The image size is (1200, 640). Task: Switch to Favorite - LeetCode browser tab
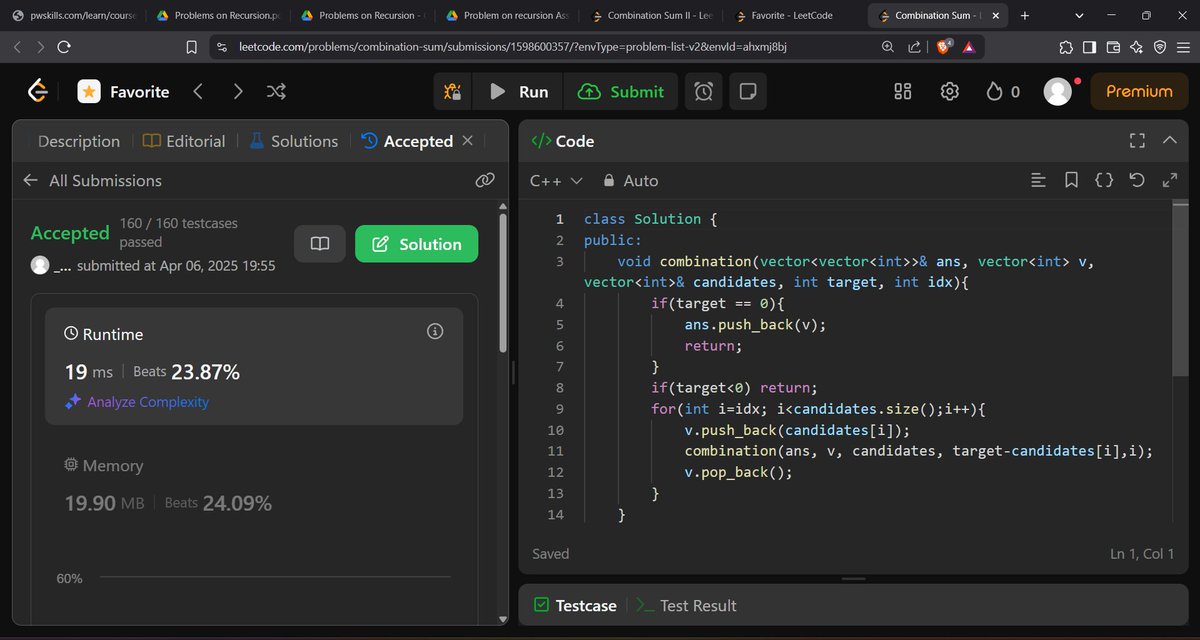coord(794,16)
